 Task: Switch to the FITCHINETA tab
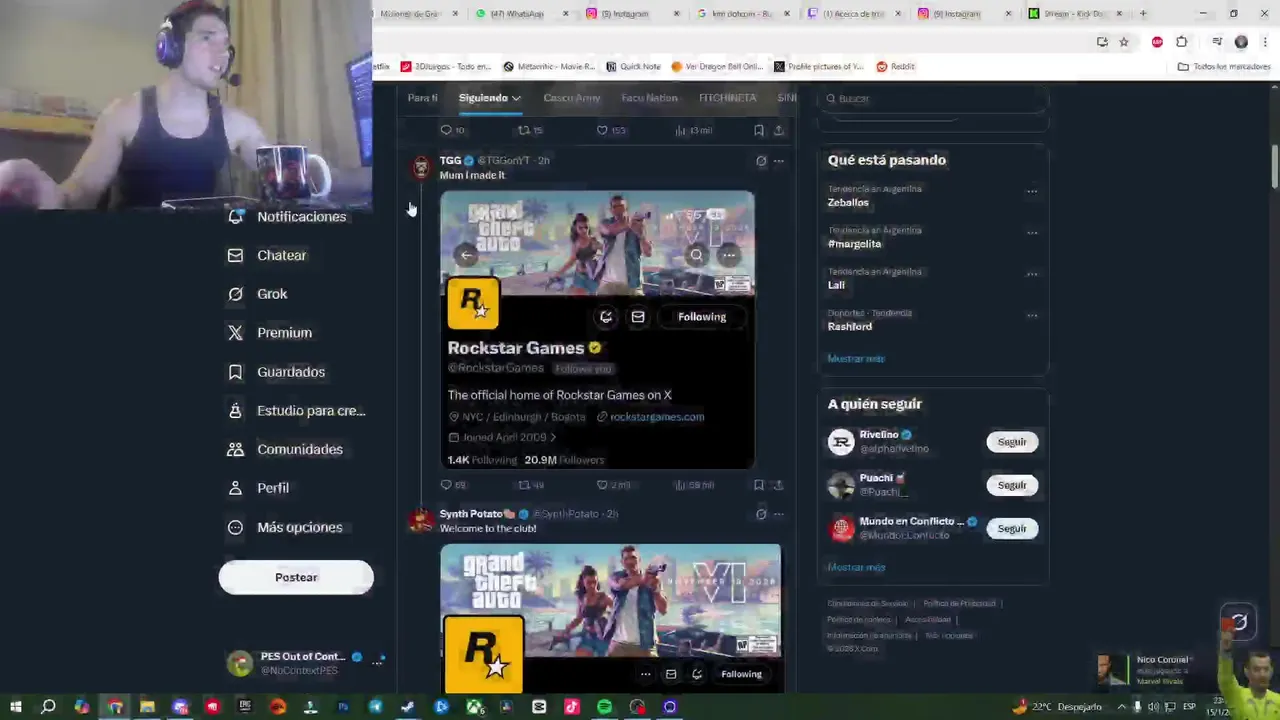[x=727, y=98]
